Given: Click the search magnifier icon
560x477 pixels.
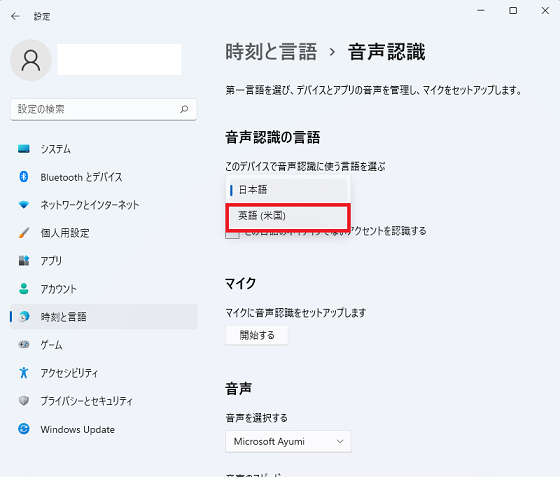Looking at the screenshot, I should 184,109.
